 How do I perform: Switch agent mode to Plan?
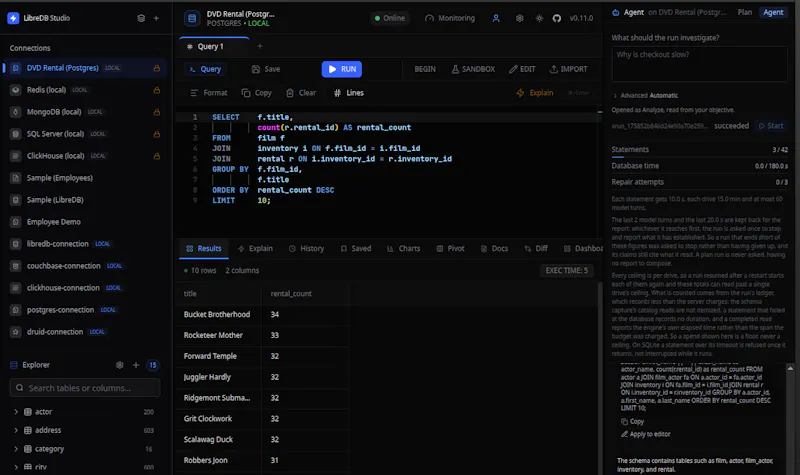(x=744, y=12)
